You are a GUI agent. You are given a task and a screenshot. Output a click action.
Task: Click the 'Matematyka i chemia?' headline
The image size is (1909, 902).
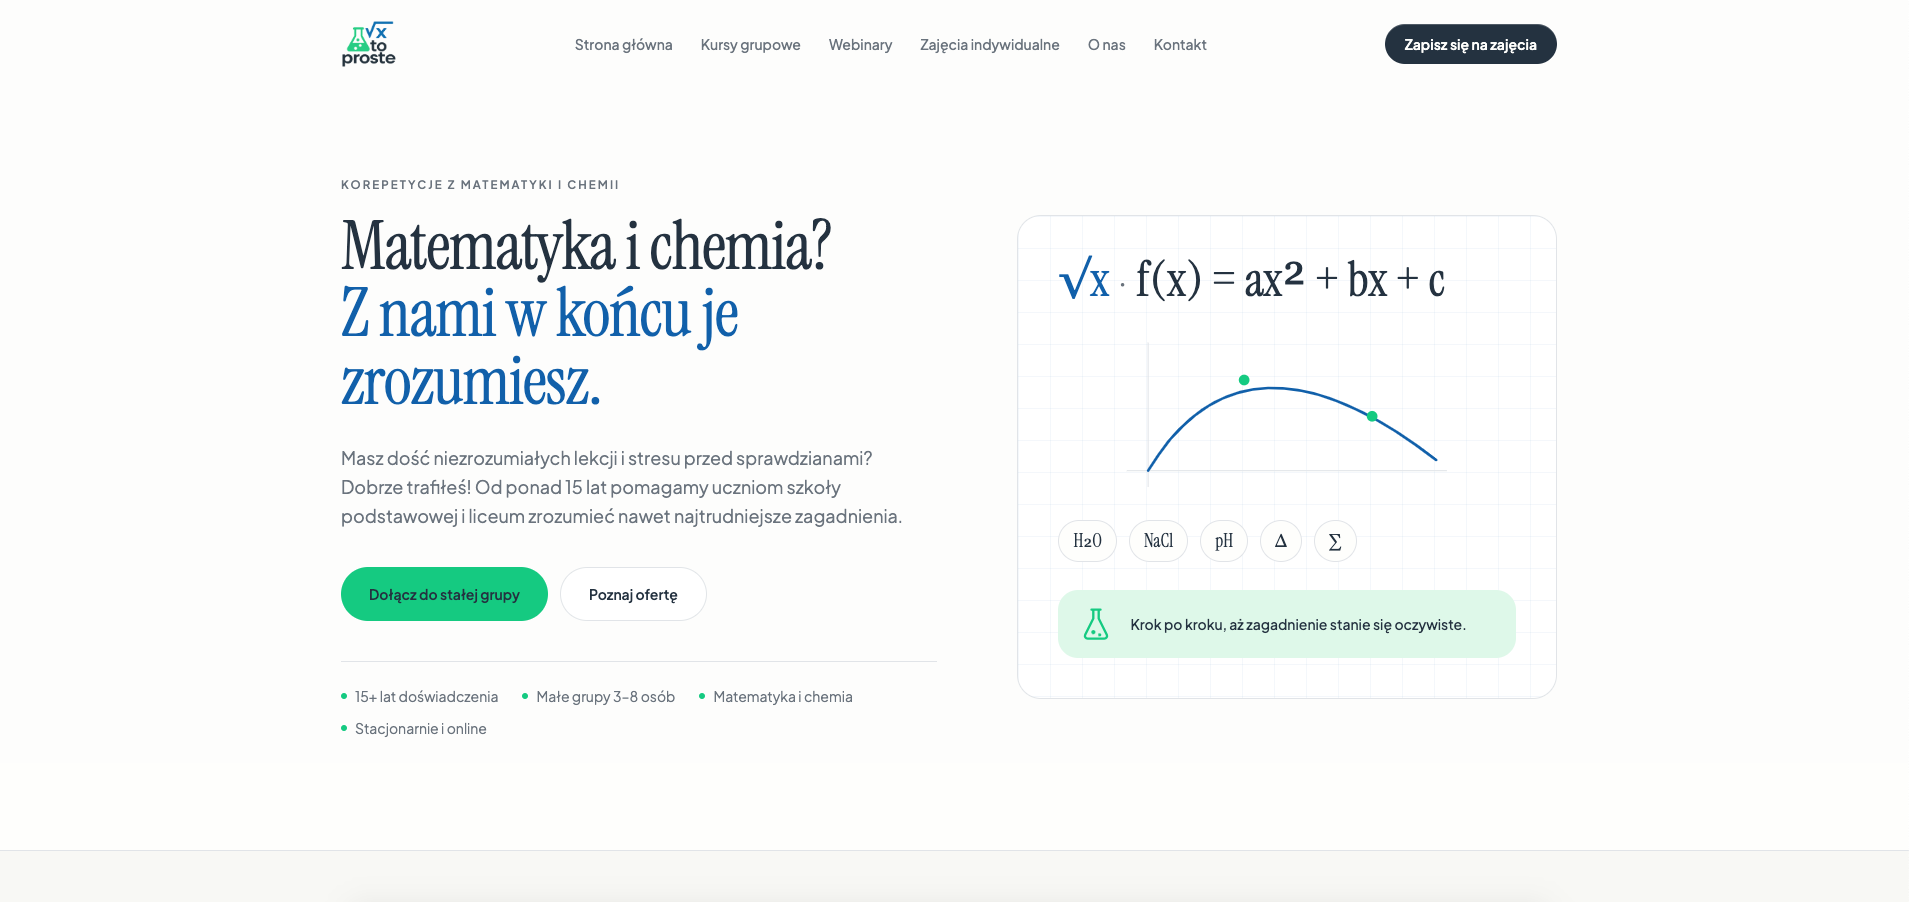point(586,246)
